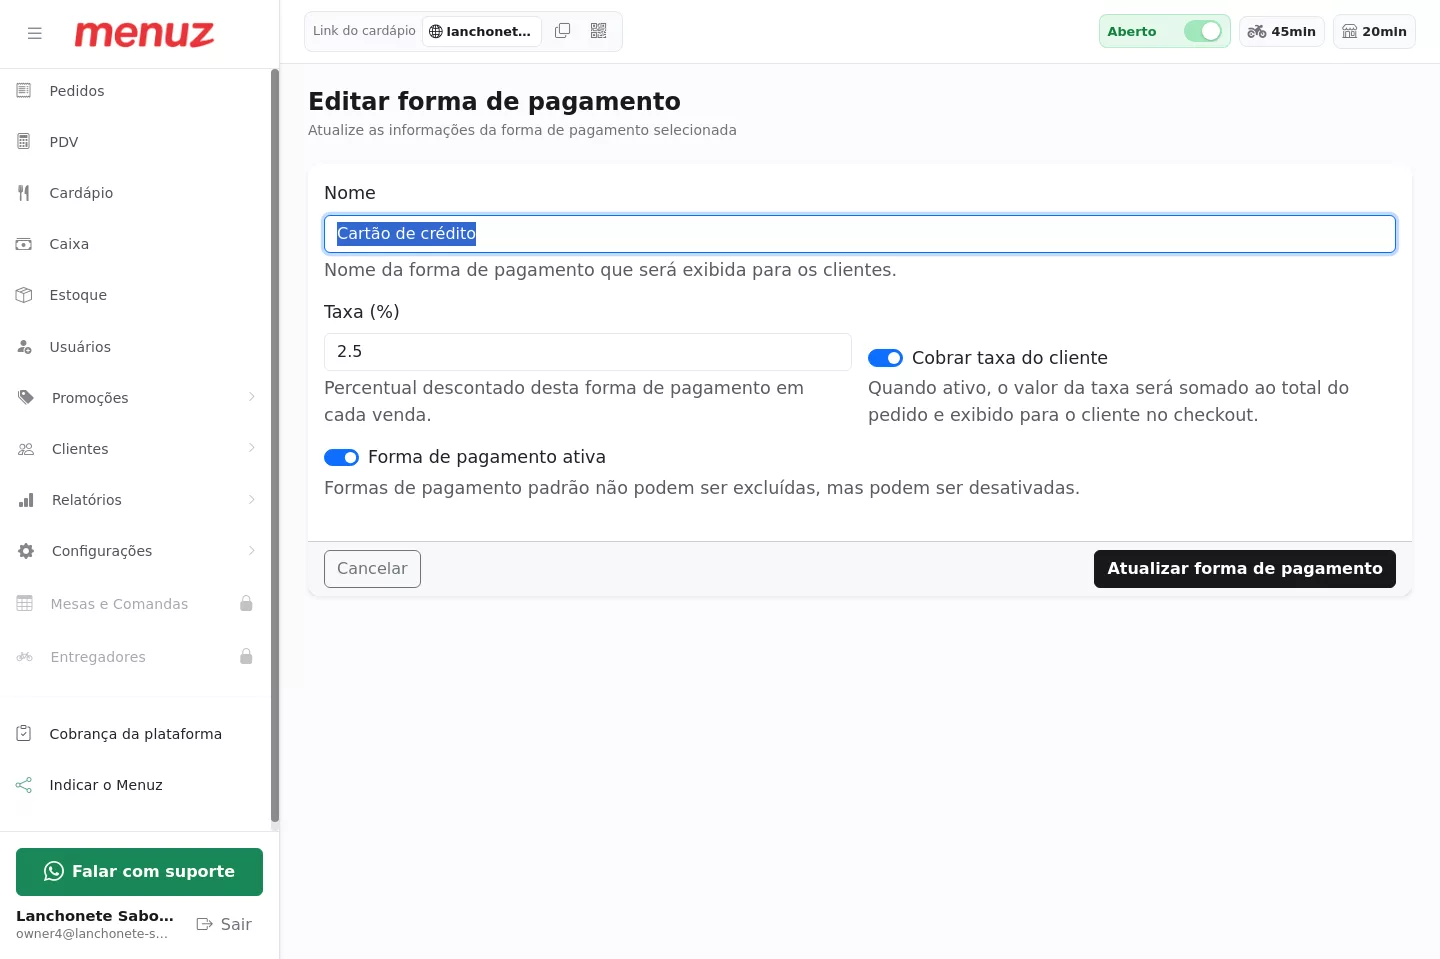Image resolution: width=1440 pixels, height=959 pixels.
Task: Click the hamburger menu icon
Action: point(35,33)
